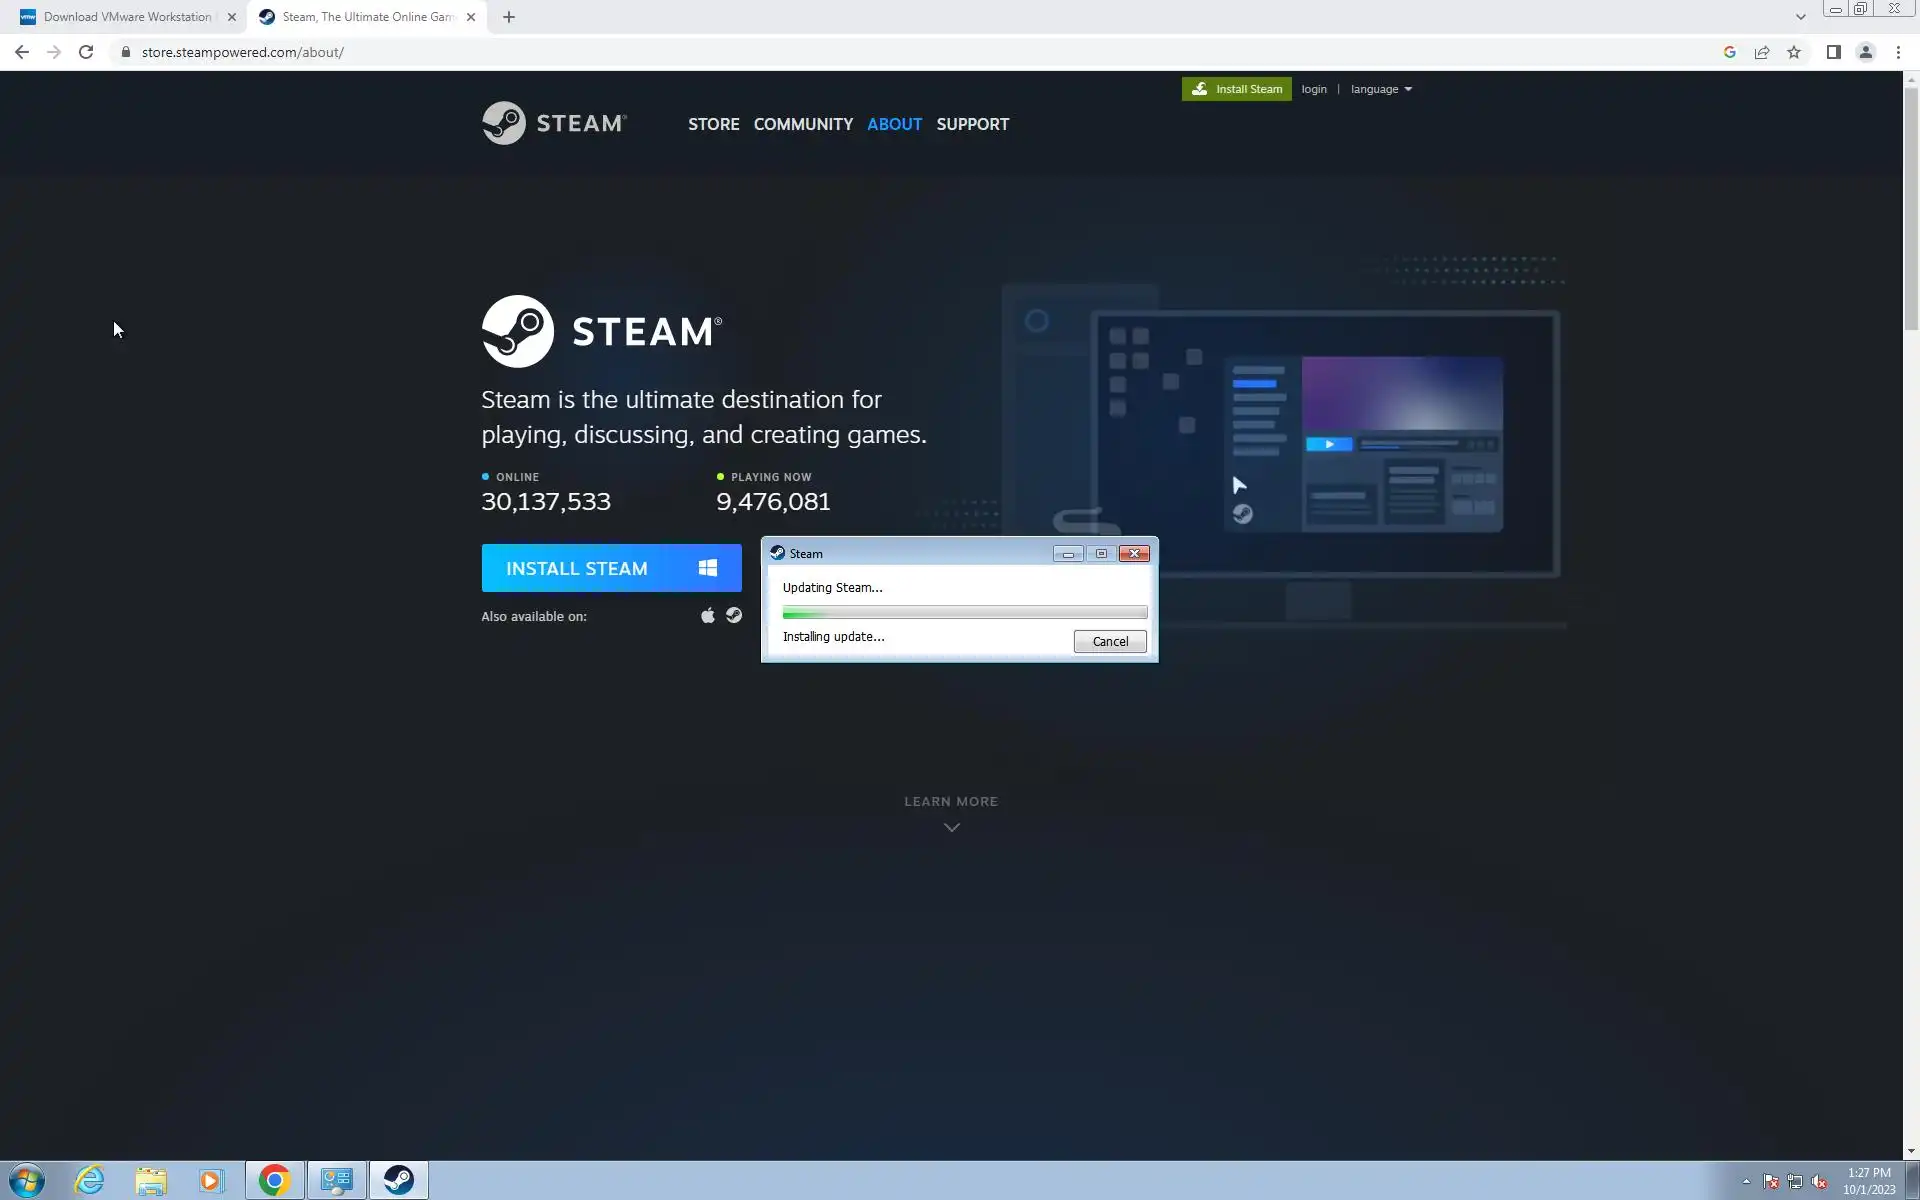Click the Apple macOS availability icon
The image size is (1920, 1200).
click(x=708, y=615)
